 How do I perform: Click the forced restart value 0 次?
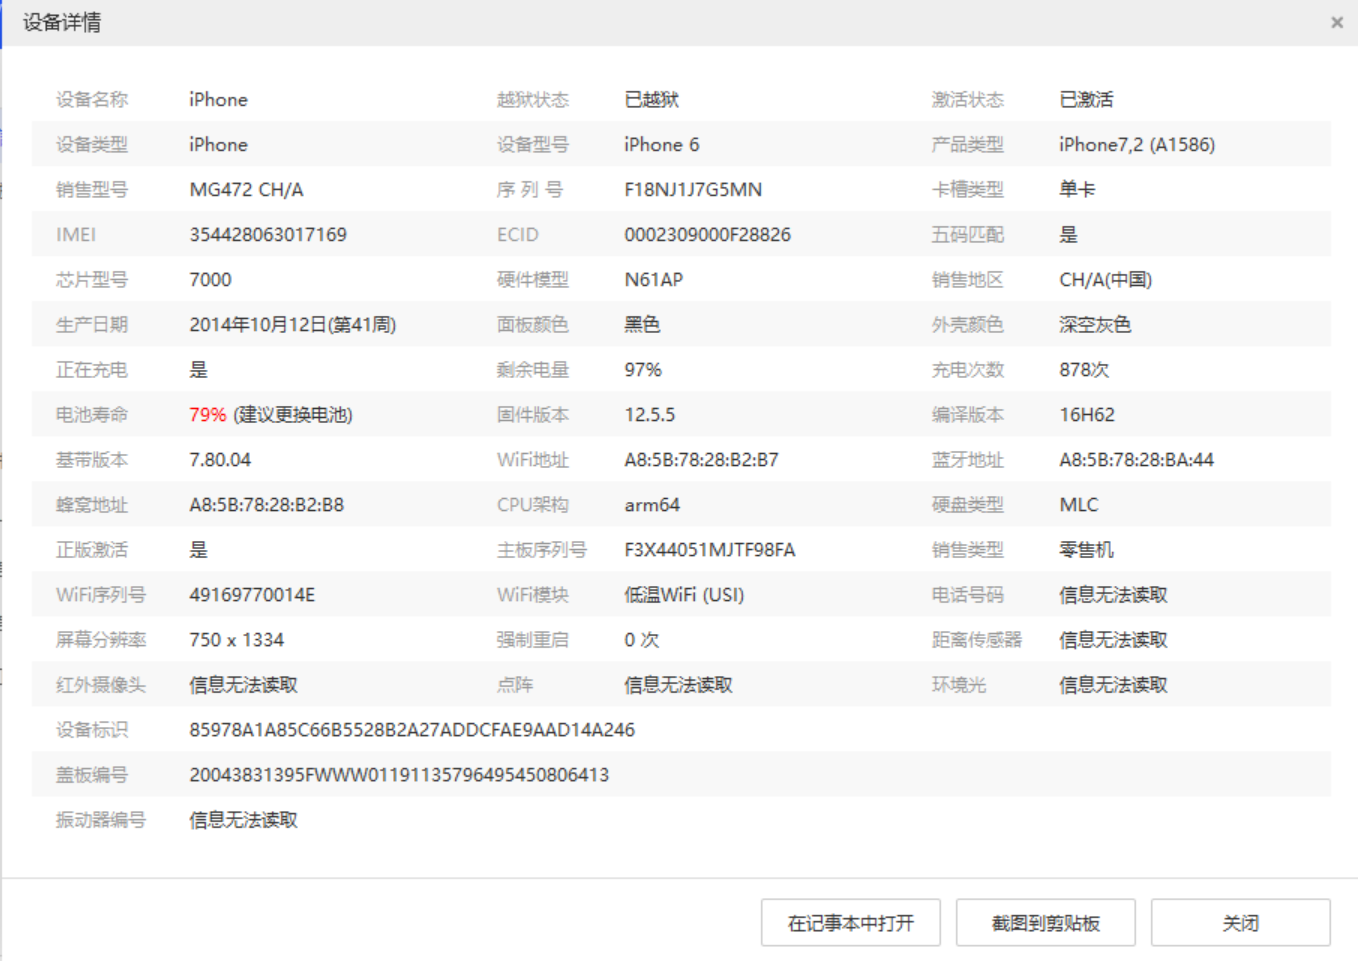click(642, 640)
